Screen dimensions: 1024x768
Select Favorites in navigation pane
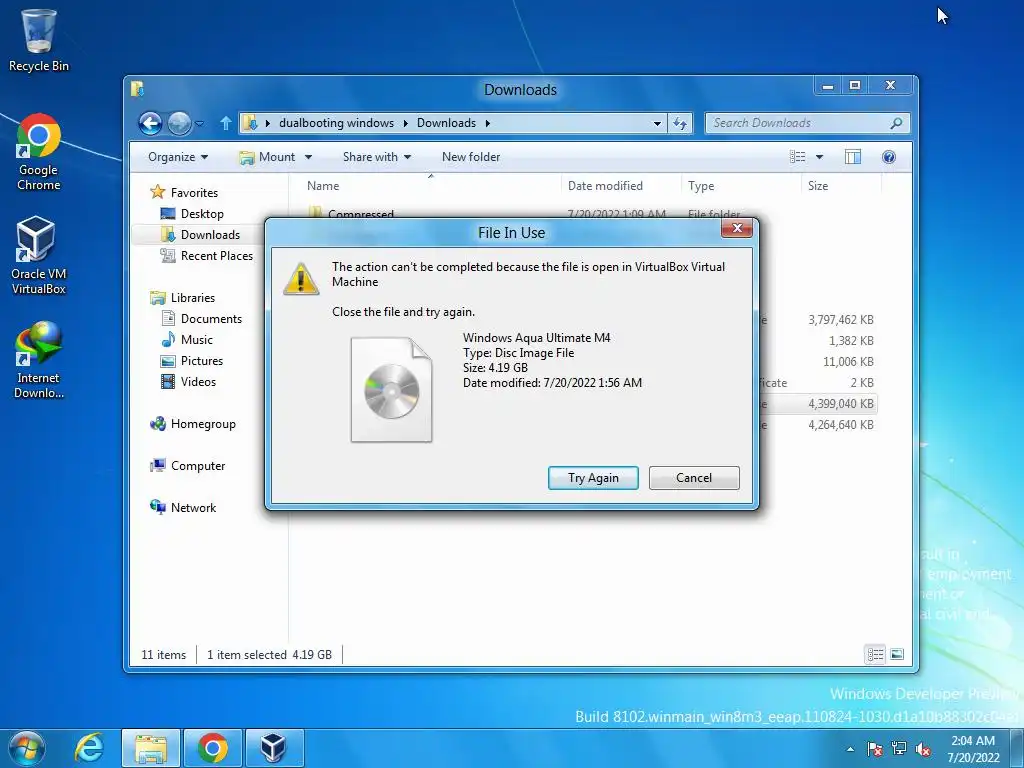(194, 193)
